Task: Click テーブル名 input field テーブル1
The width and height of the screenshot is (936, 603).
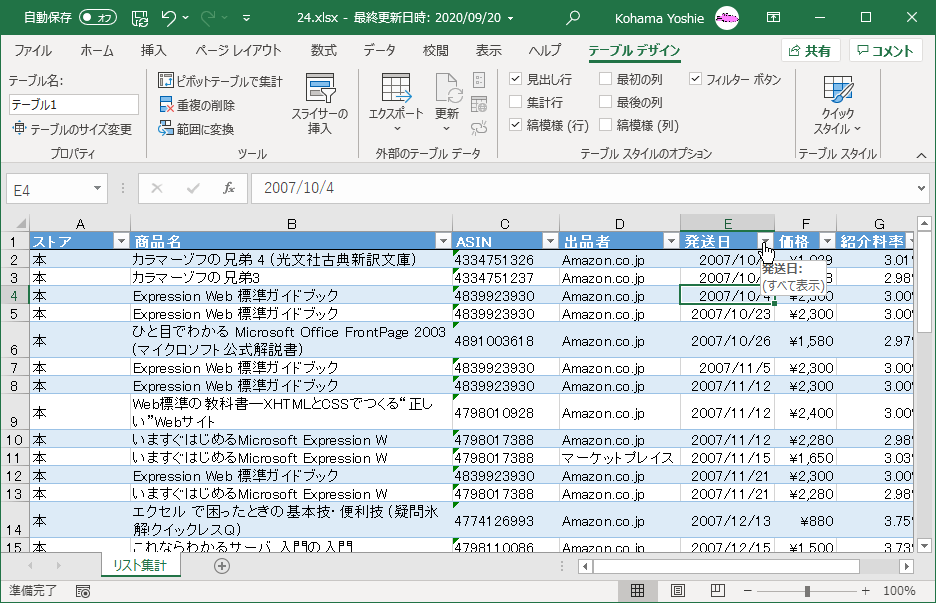Action: (73, 104)
